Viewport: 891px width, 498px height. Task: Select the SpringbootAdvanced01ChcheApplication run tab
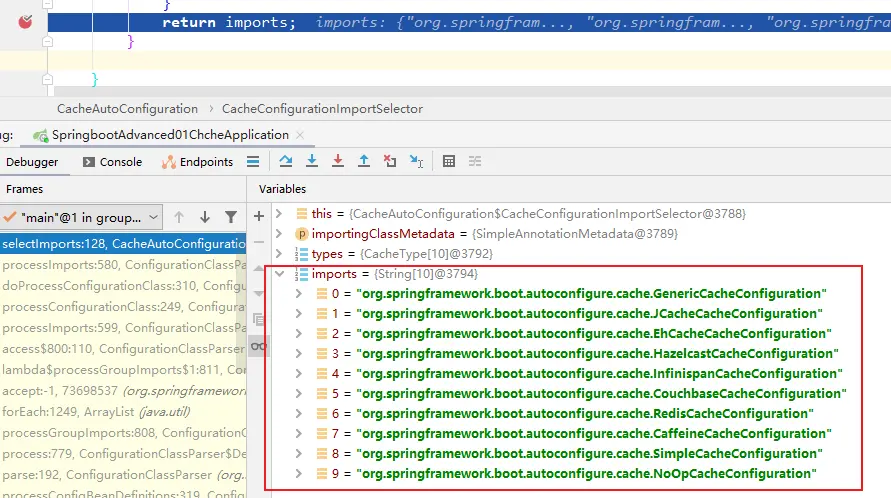170,135
